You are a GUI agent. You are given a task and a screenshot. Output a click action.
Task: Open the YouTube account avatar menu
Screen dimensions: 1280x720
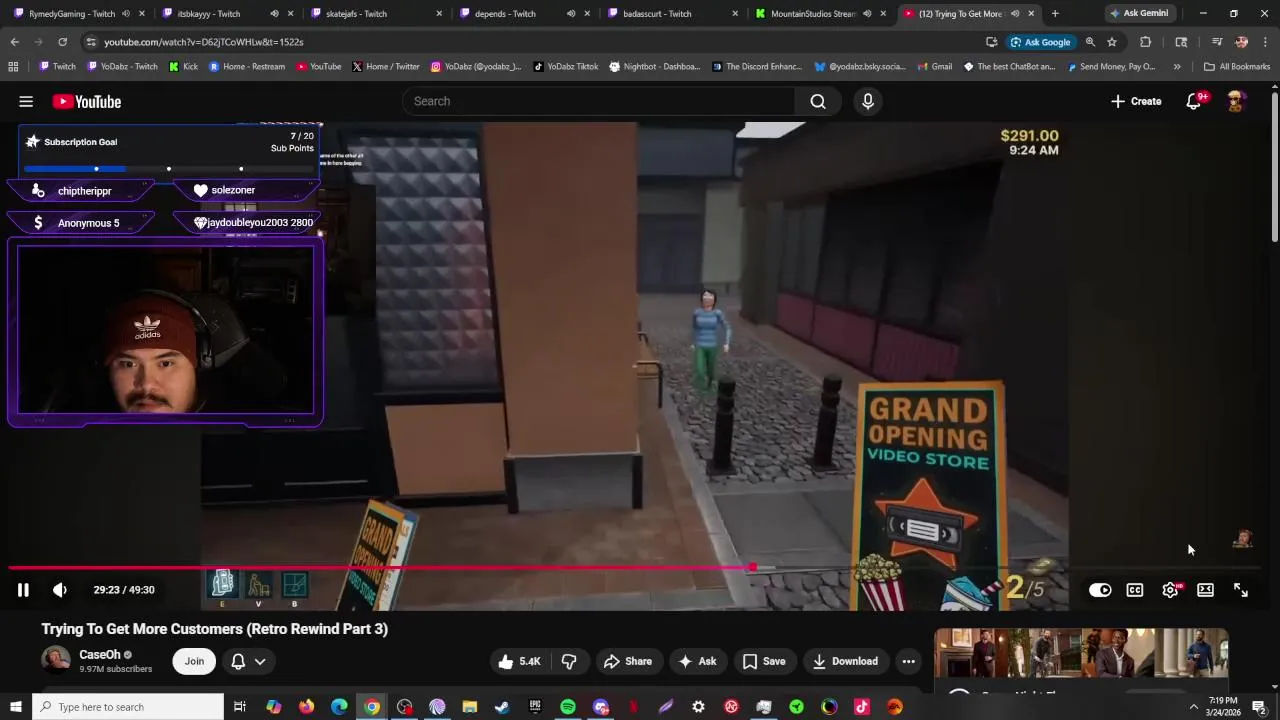click(x=1236, y=101)
